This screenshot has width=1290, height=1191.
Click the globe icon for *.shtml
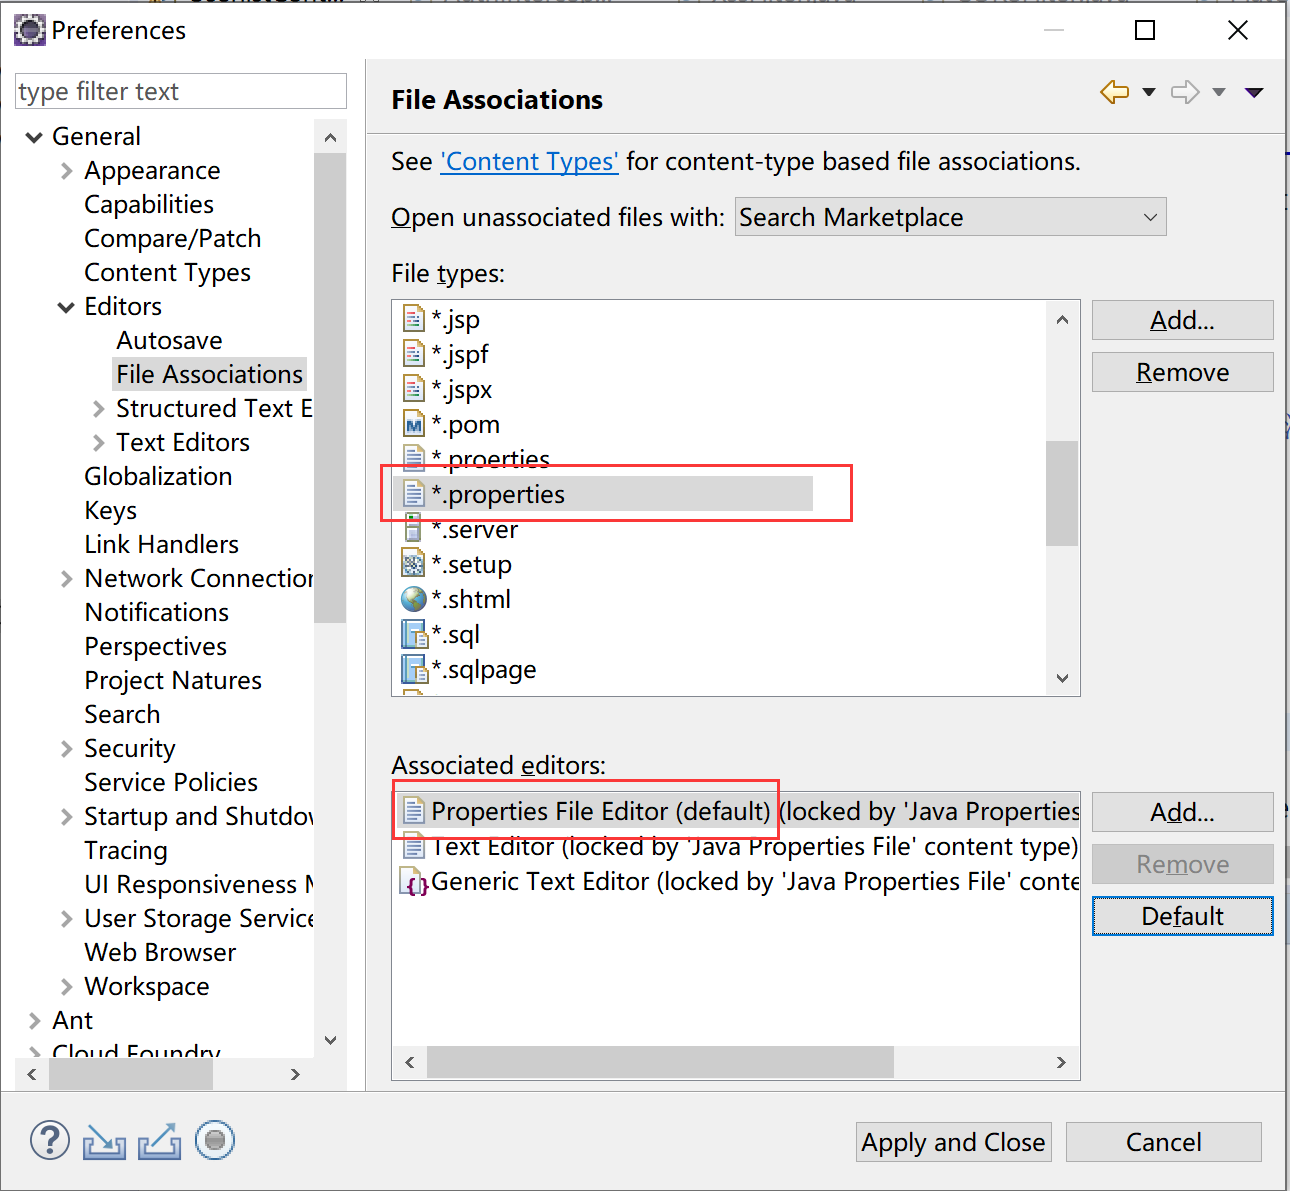pyautogui.click(x=413, y=599)
